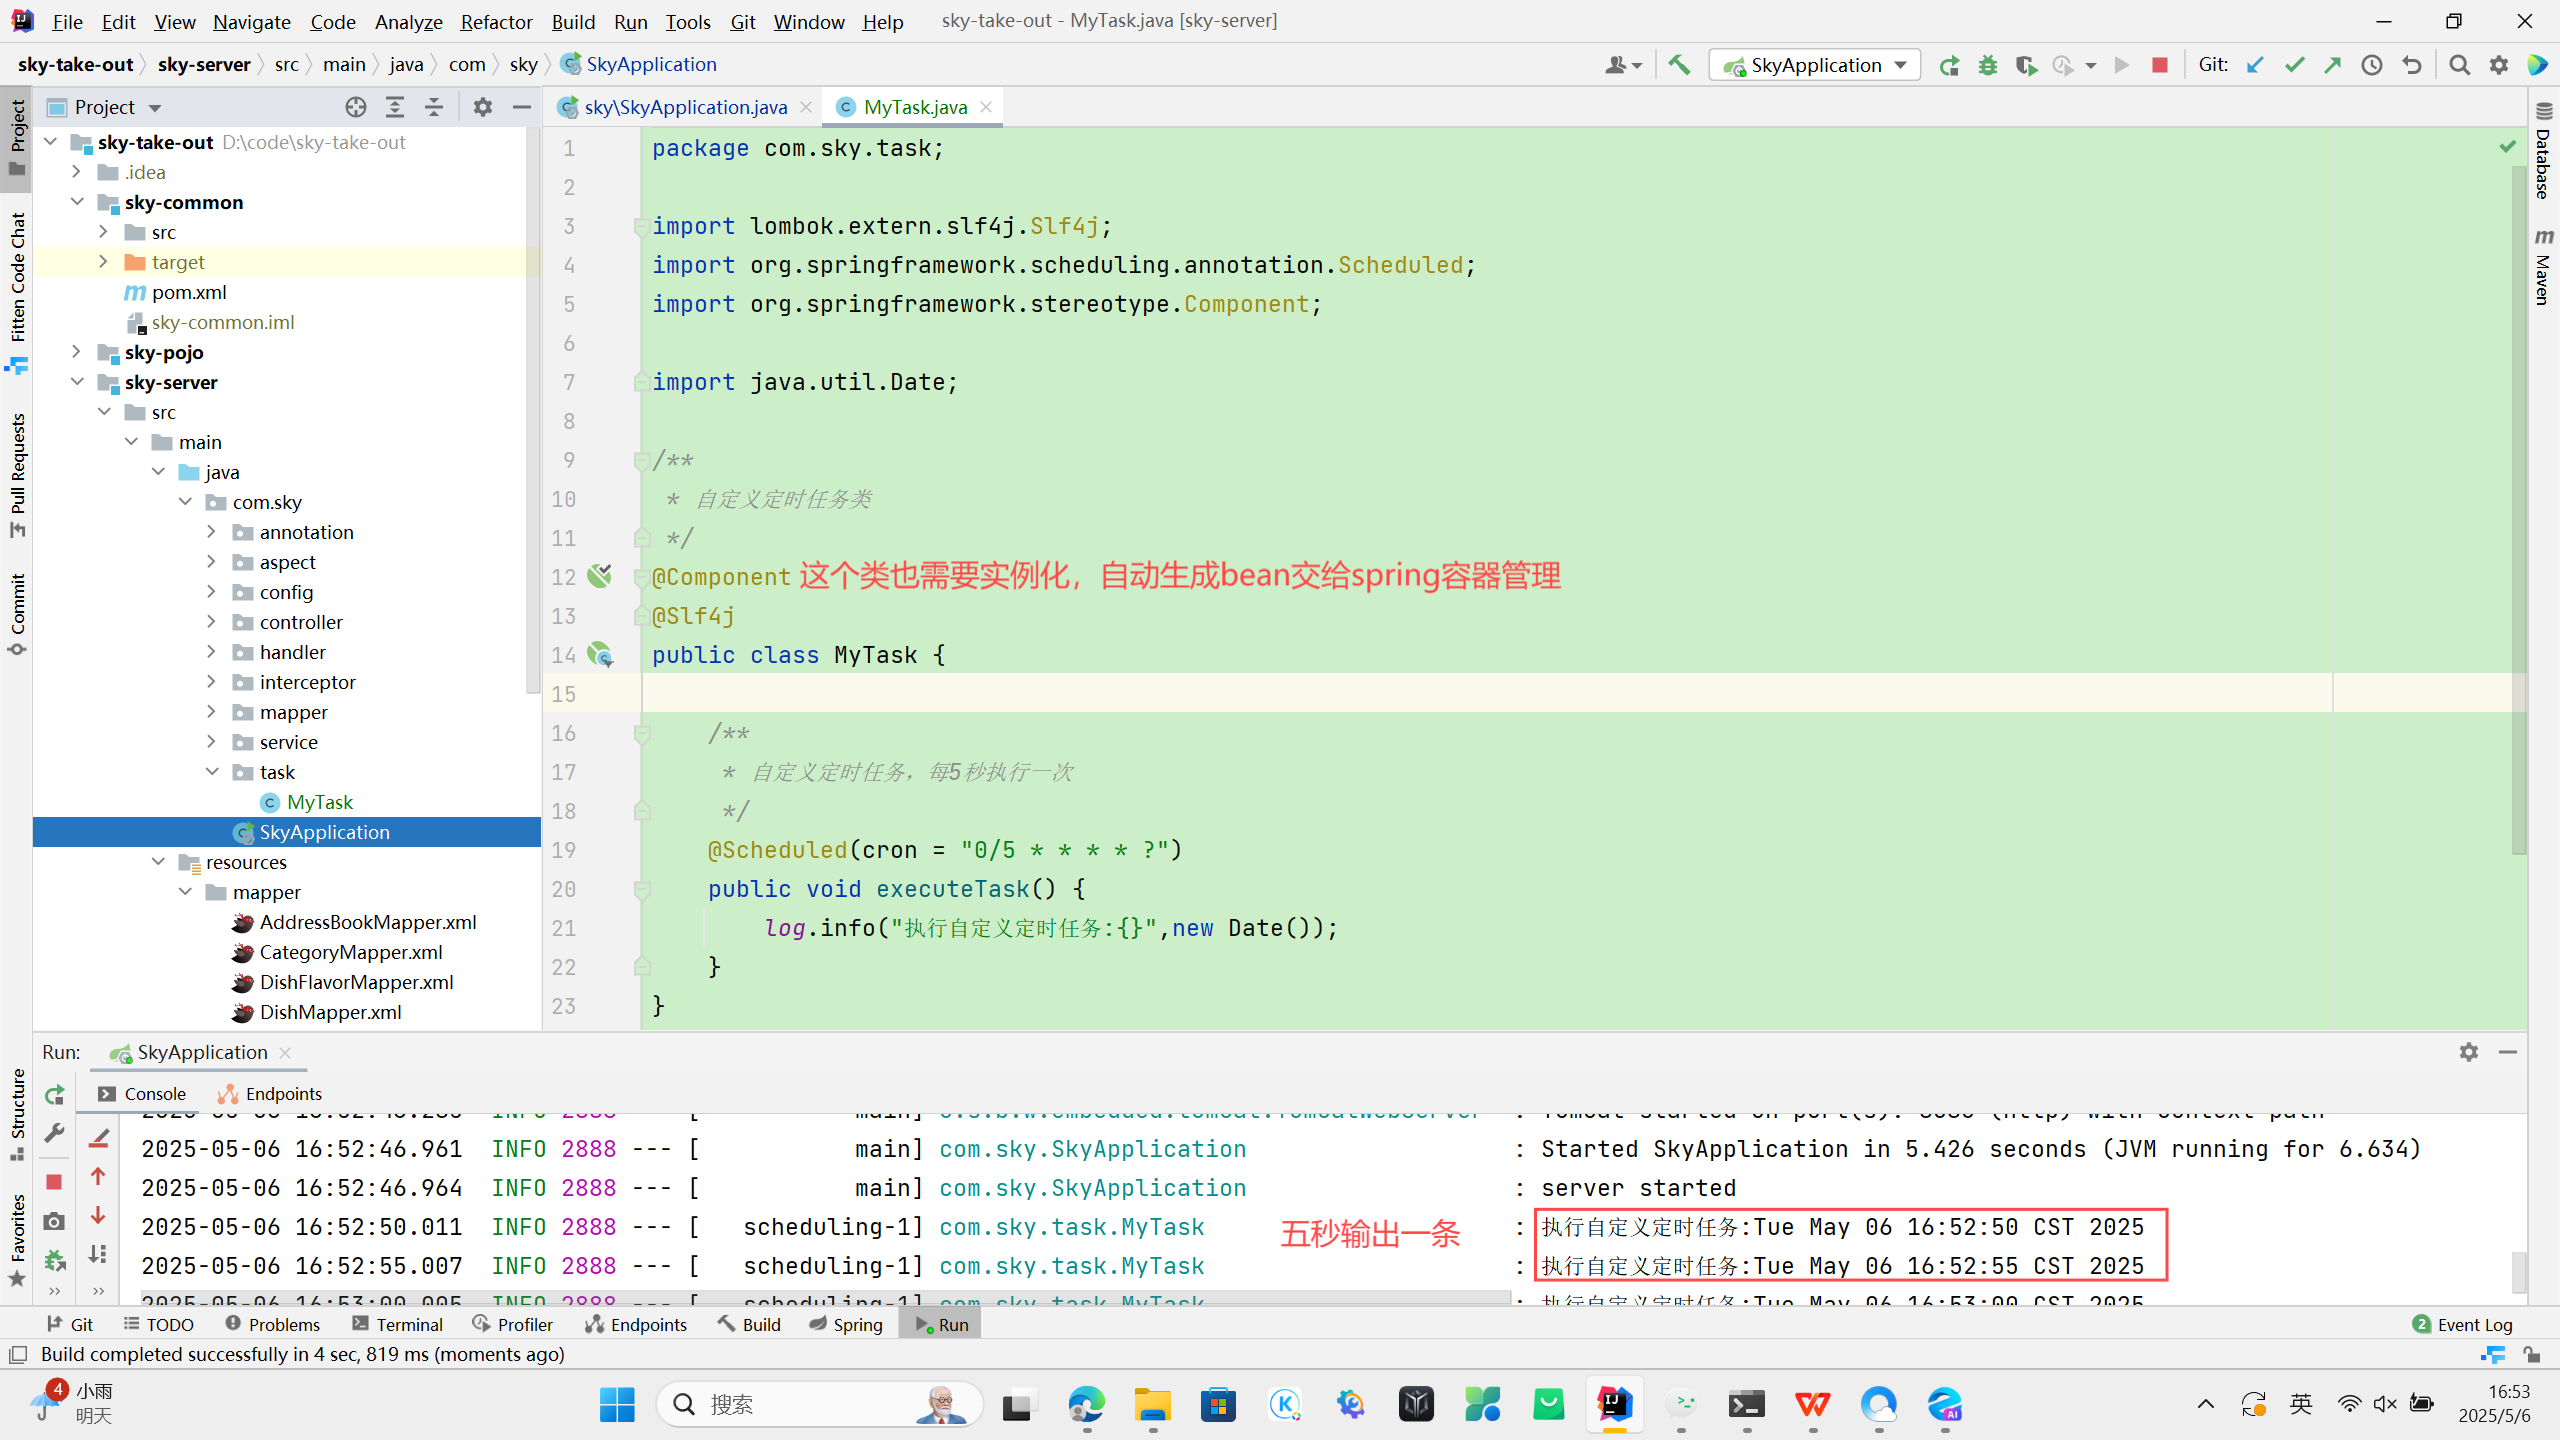Toggle scroll to end in console
2560x1440 pixels.
point(98,1254)
